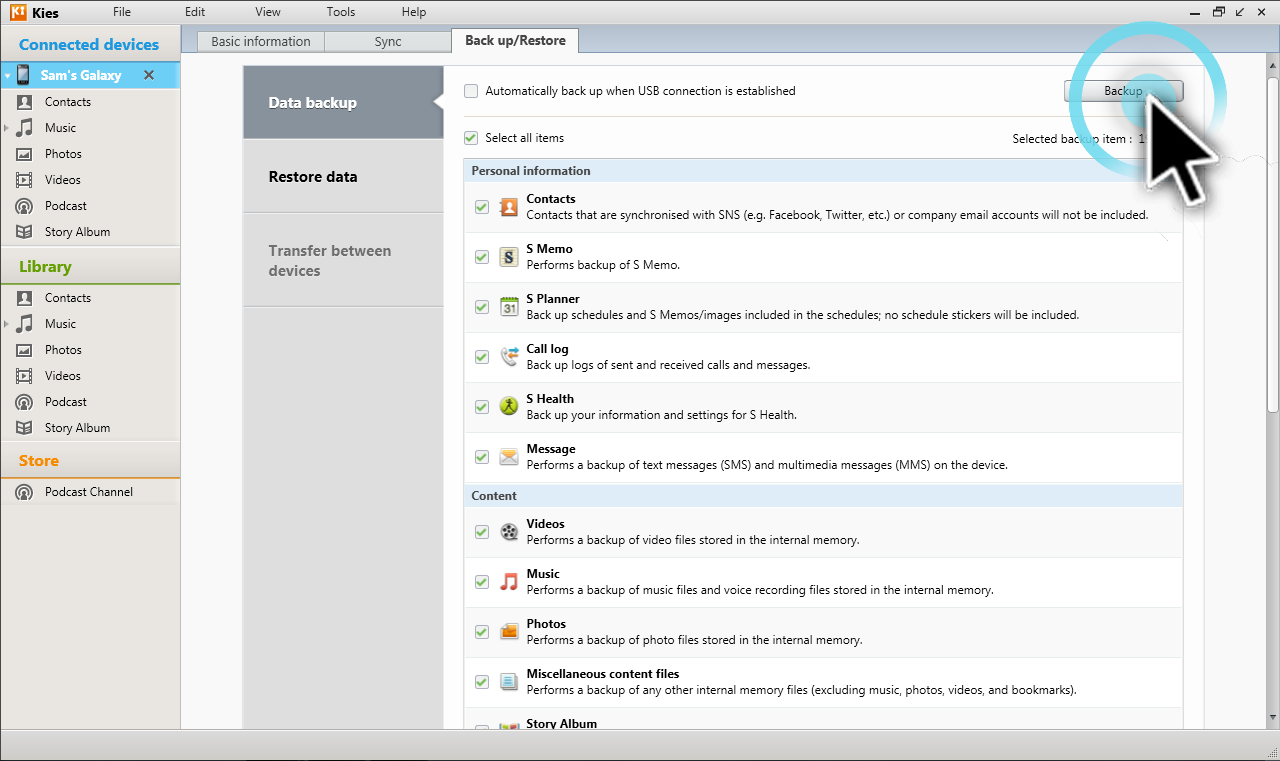1280x761 pixels.
Task: Uncheck the Music backup checkbox
Action: point(482,582)
